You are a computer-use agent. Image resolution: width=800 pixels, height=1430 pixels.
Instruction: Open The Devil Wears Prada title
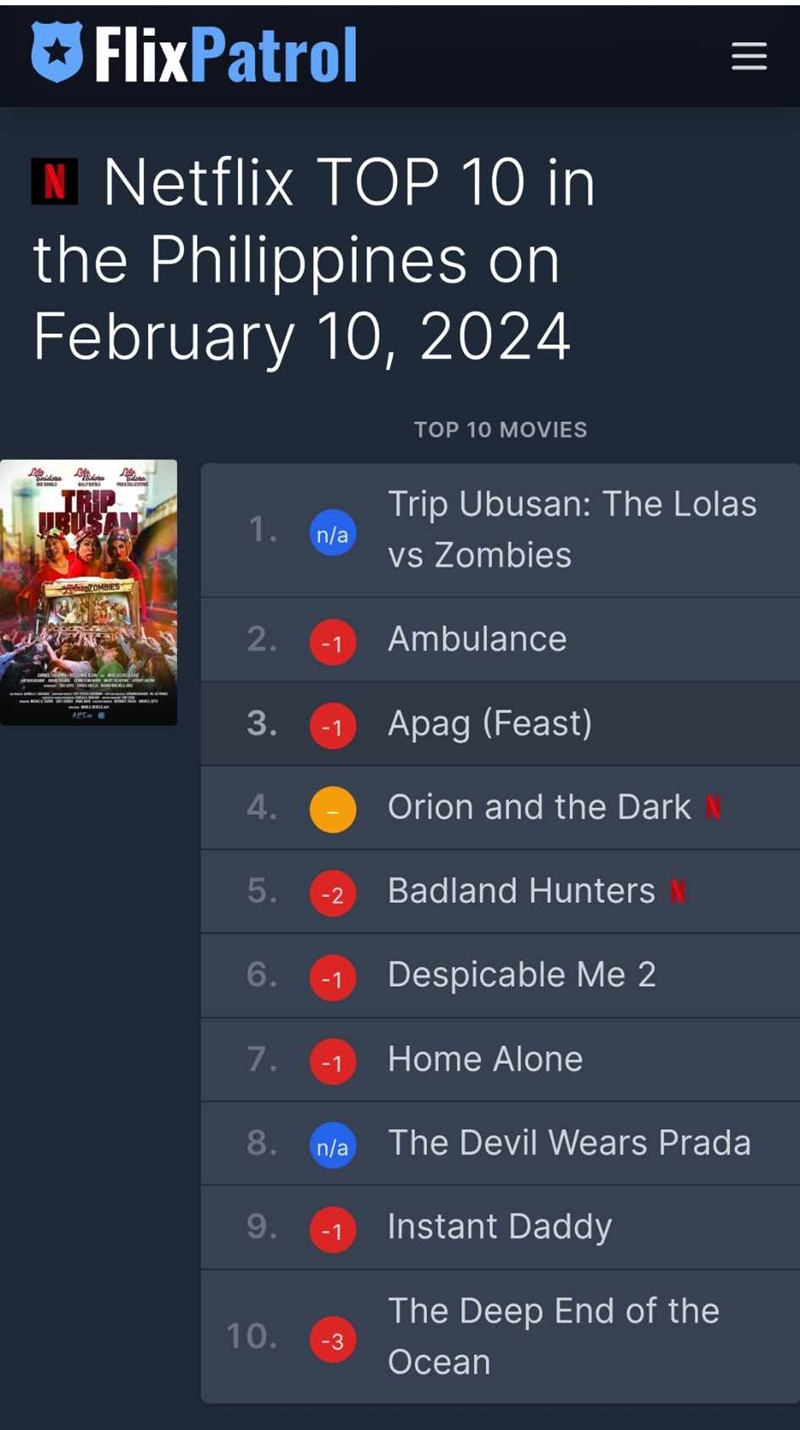tap(569, 1143)
